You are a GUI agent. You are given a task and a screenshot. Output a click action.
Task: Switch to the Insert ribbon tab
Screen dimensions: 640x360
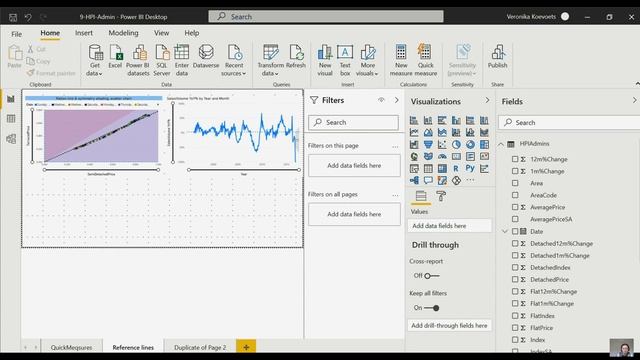click(x=84, y=33)
